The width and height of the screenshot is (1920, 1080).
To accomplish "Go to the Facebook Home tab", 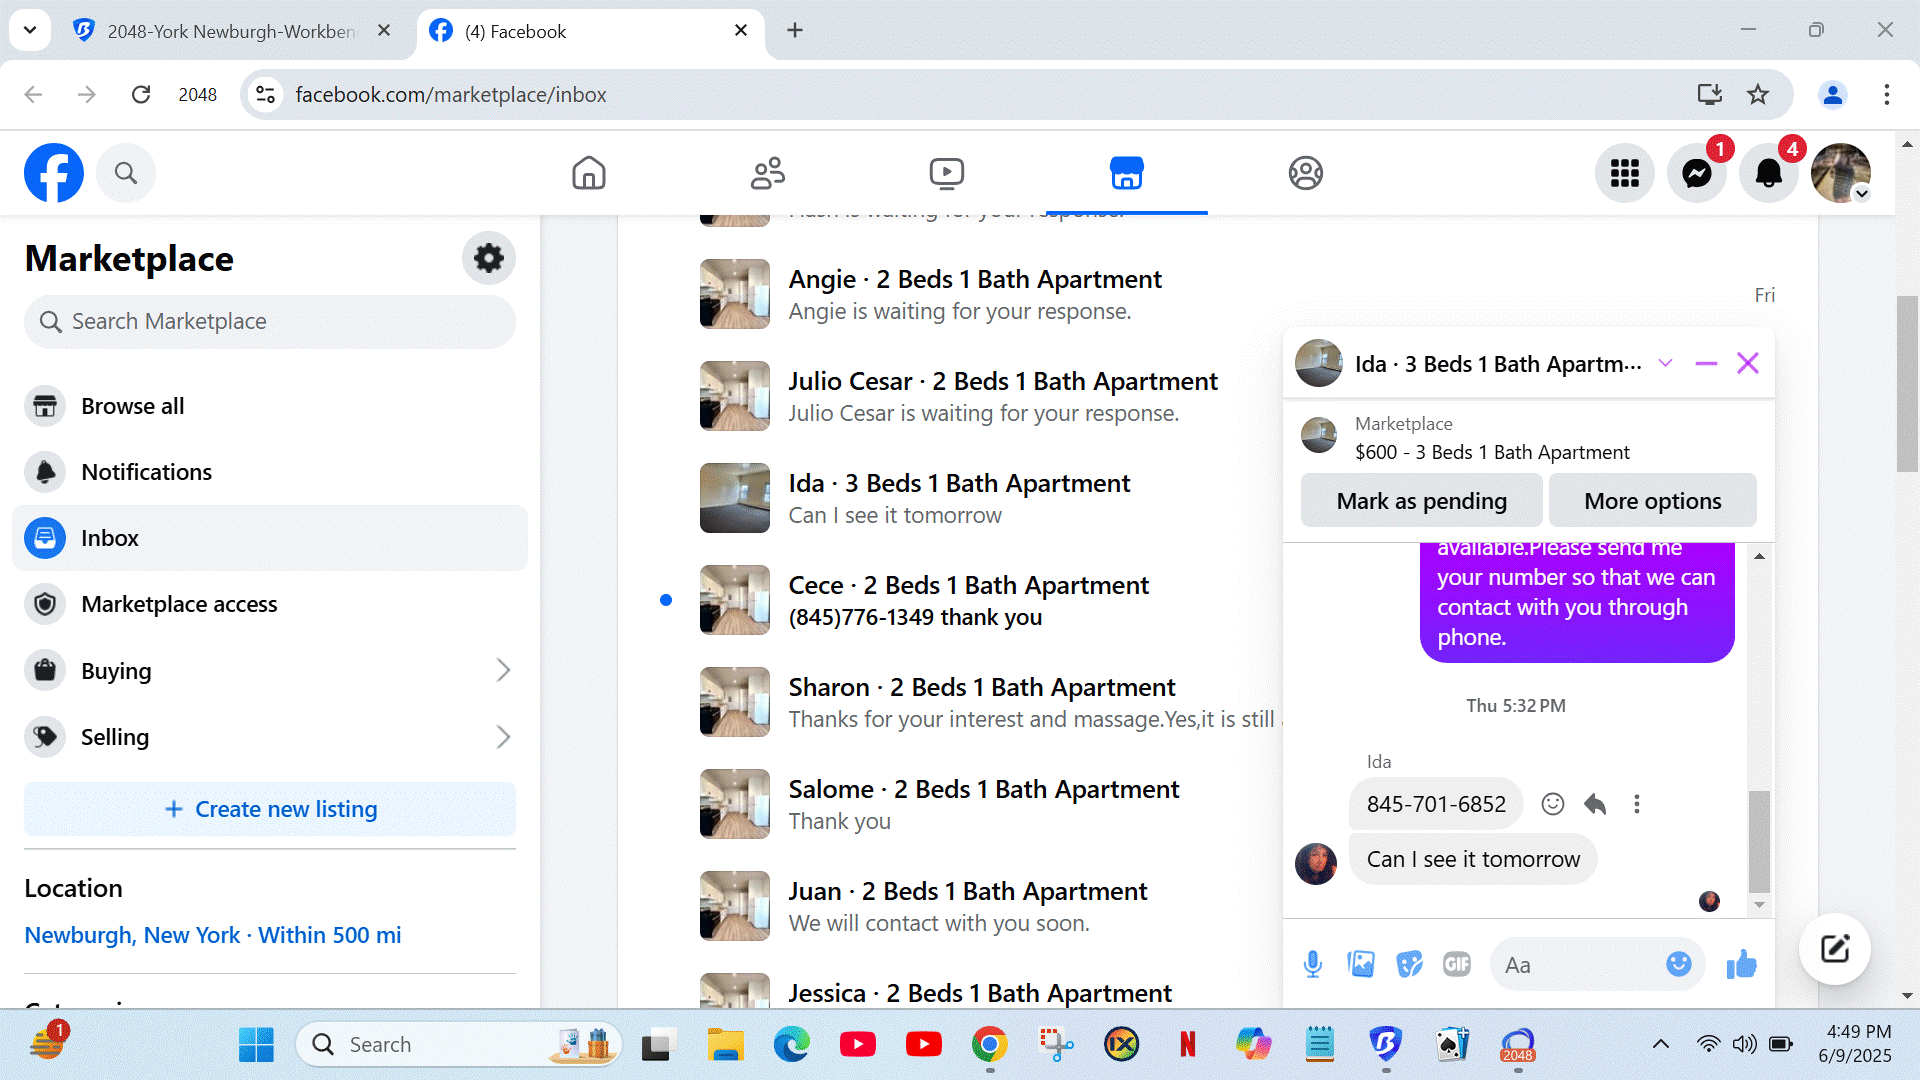I will 589,173.
